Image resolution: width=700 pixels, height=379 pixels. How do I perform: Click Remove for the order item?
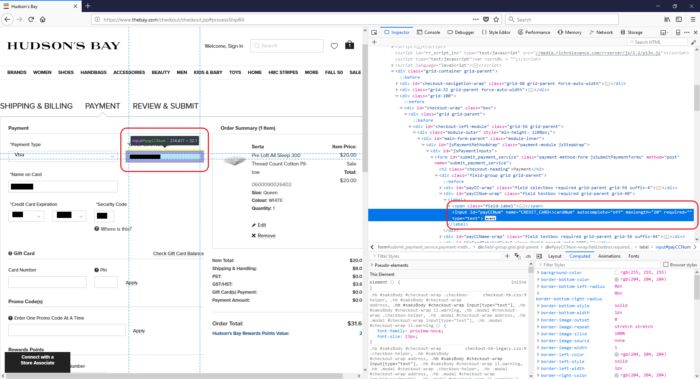click(x=263, y=235)
